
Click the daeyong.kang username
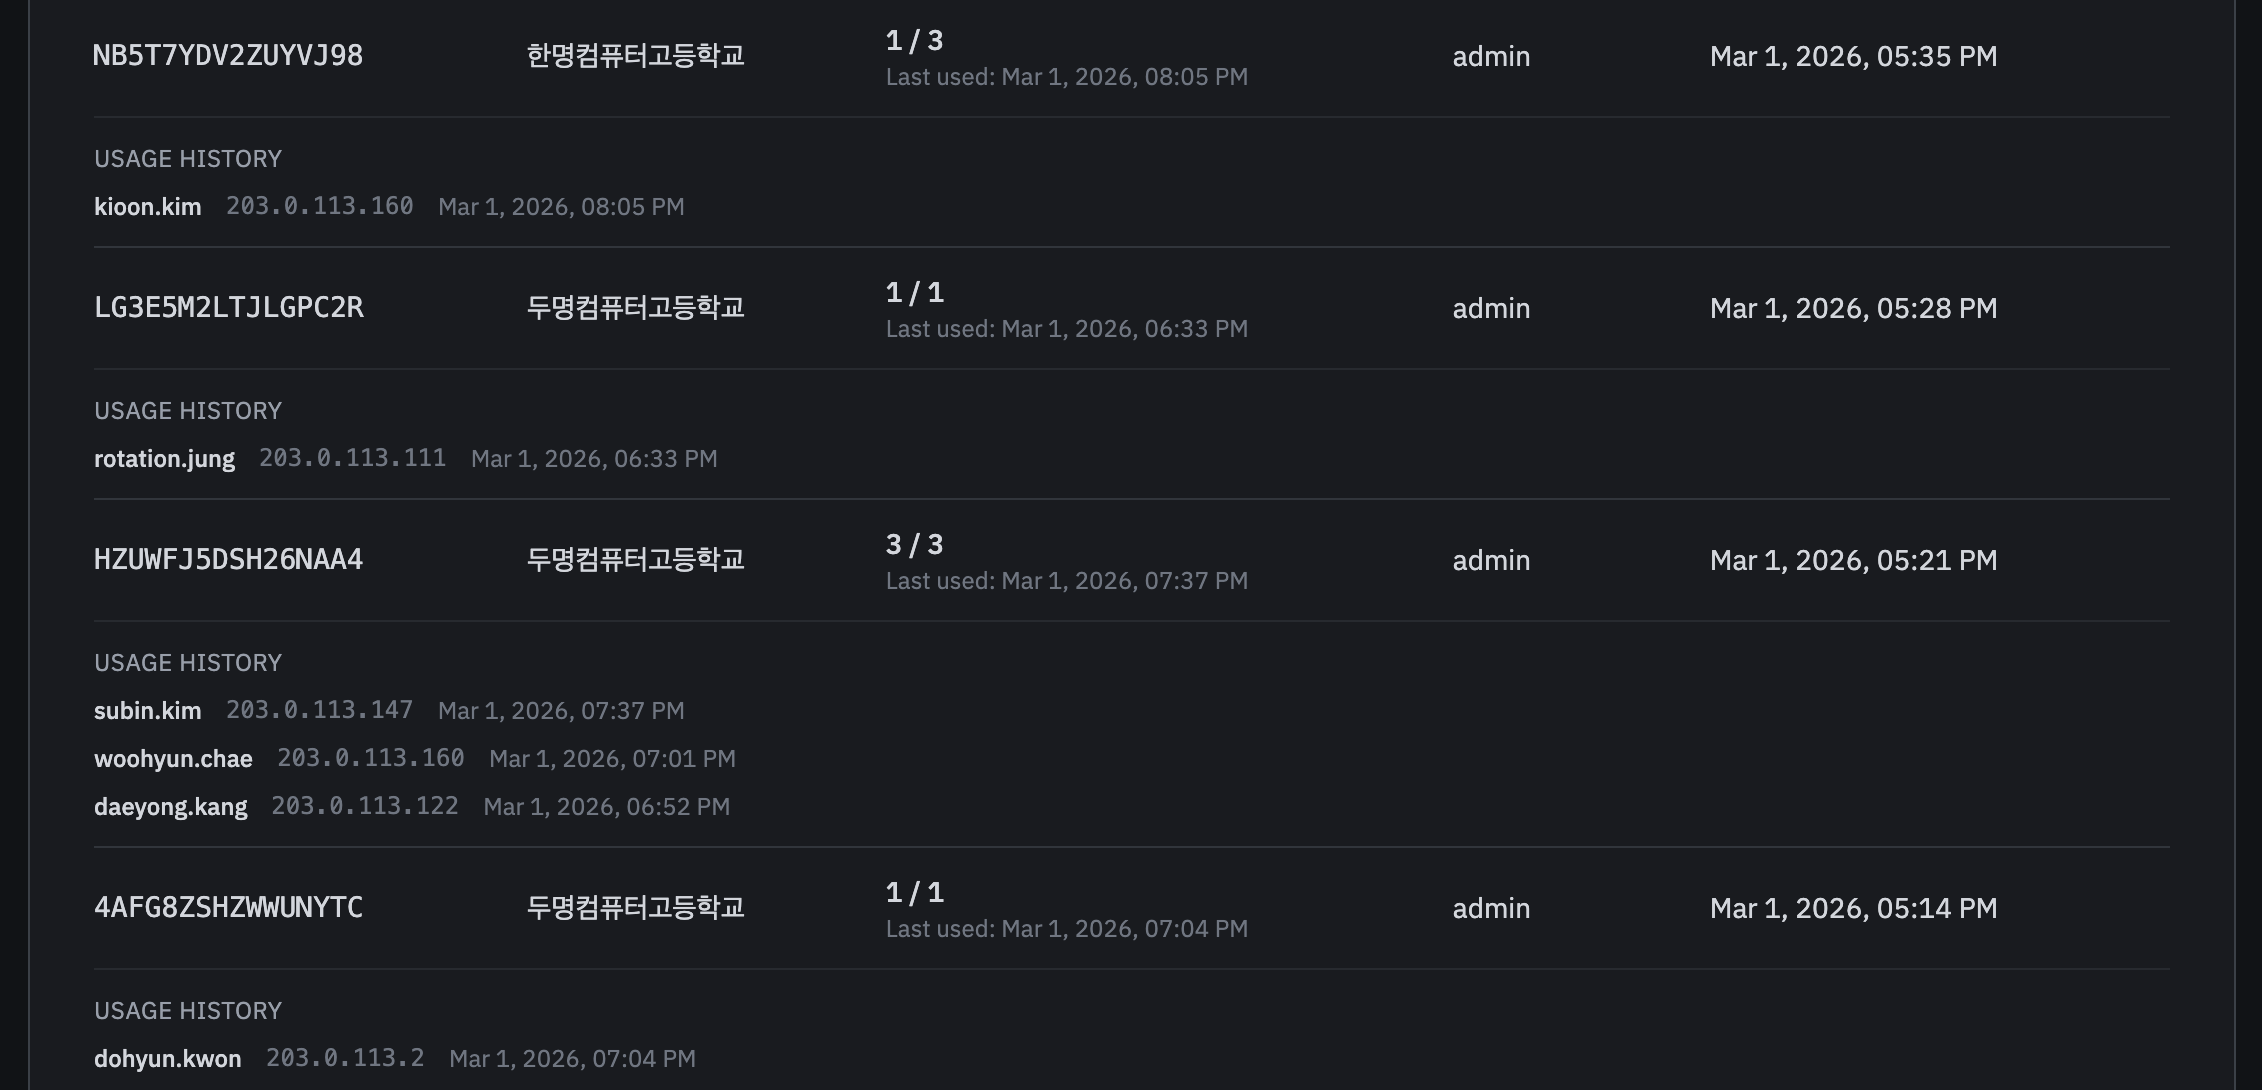[x=170, y=807]
